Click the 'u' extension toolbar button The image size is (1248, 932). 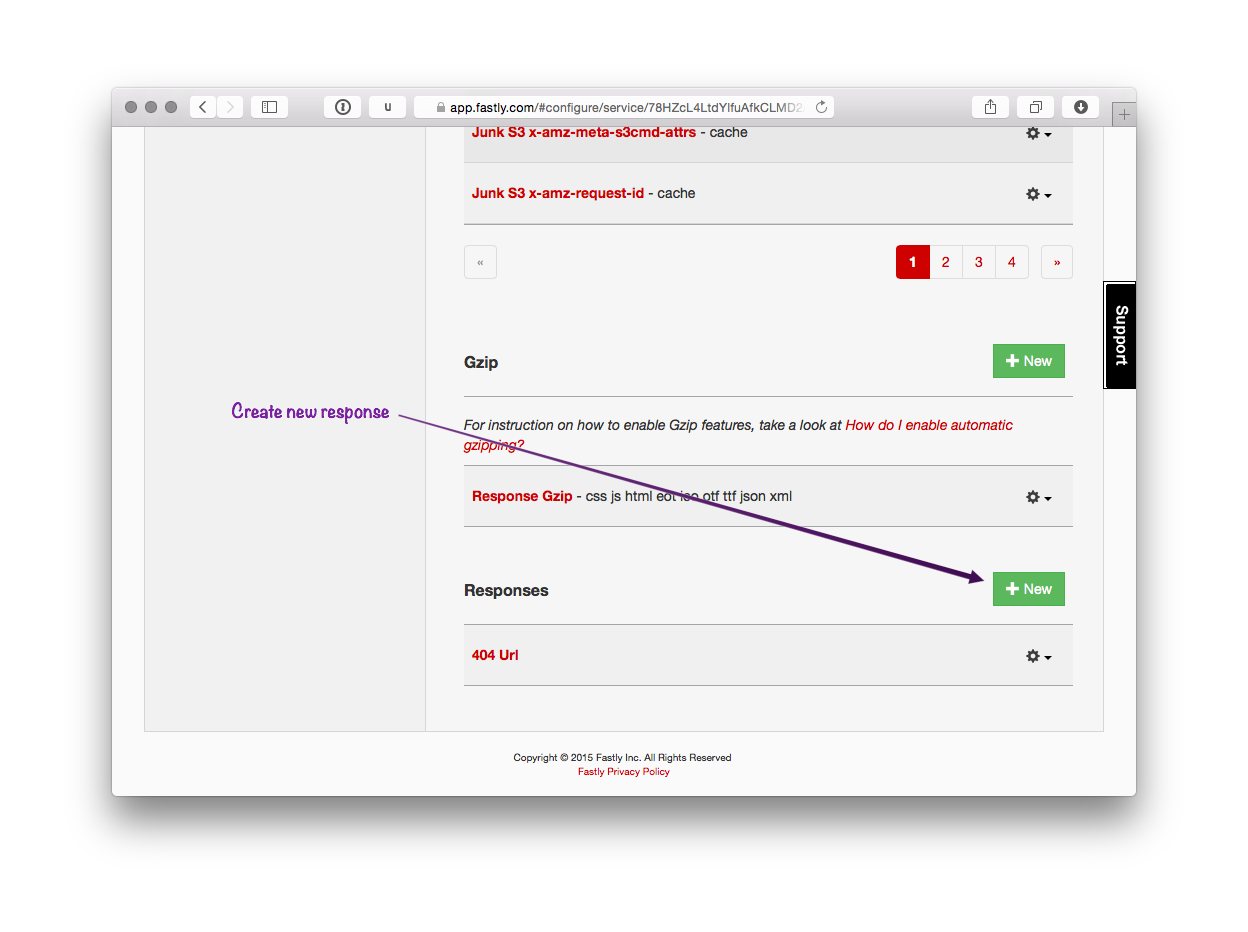[x=388, y=107]
